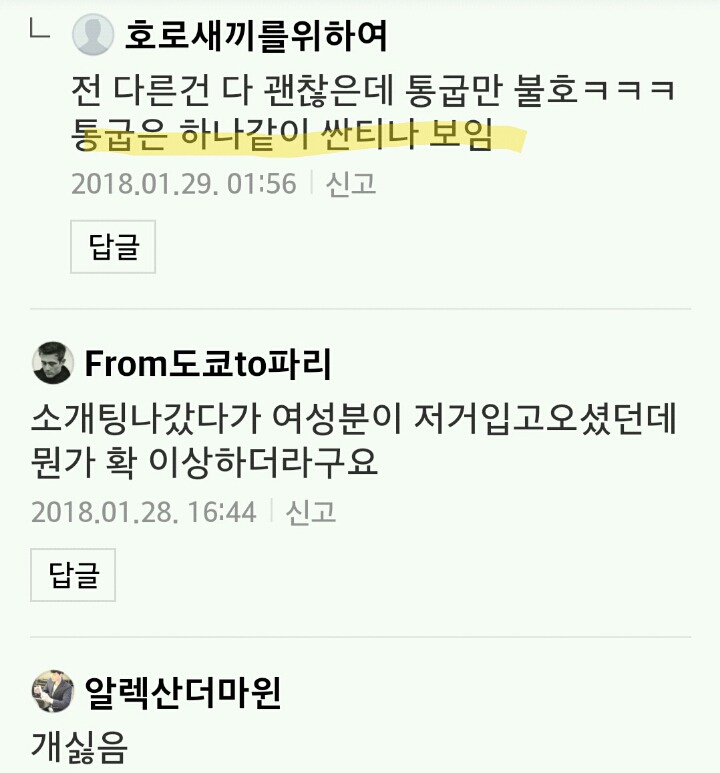Report the comment dated 2018.01.28. 16:44

point(311,512)
